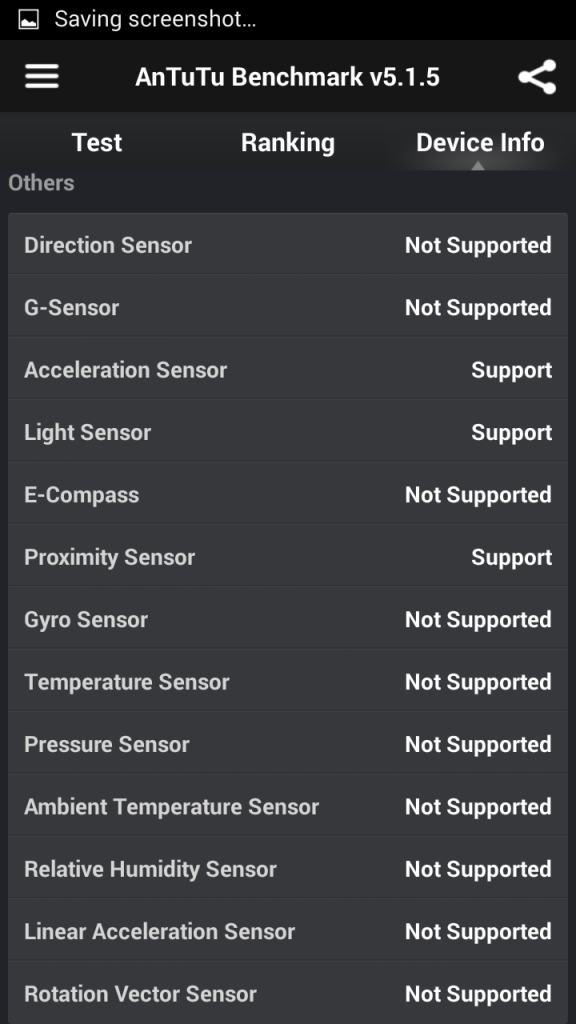Tap the screenshot notification image icon
Screen dimensions: 576x1024
(28, 19)
